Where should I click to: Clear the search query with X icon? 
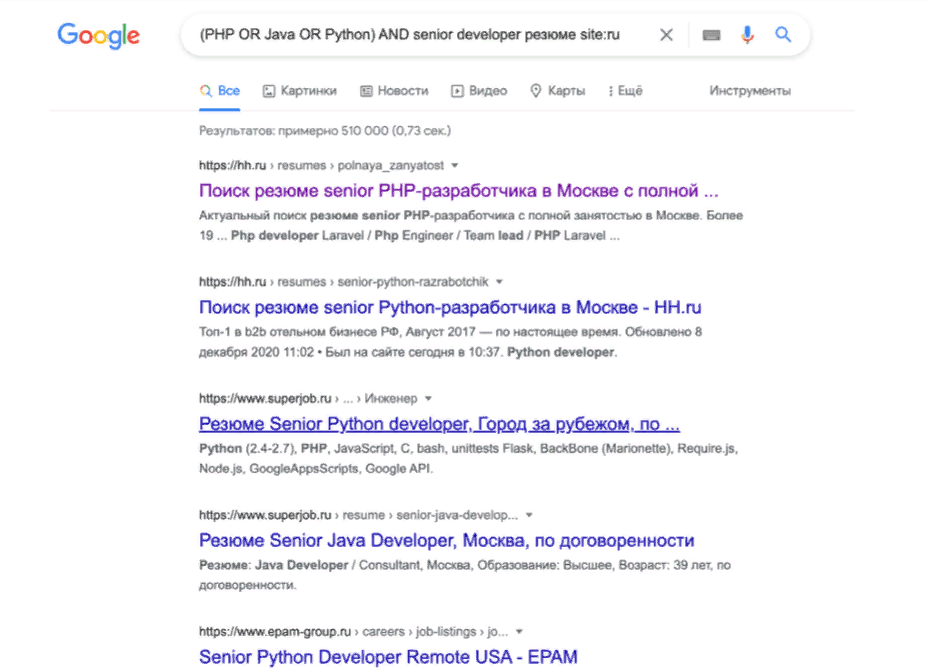pos(666,35)
